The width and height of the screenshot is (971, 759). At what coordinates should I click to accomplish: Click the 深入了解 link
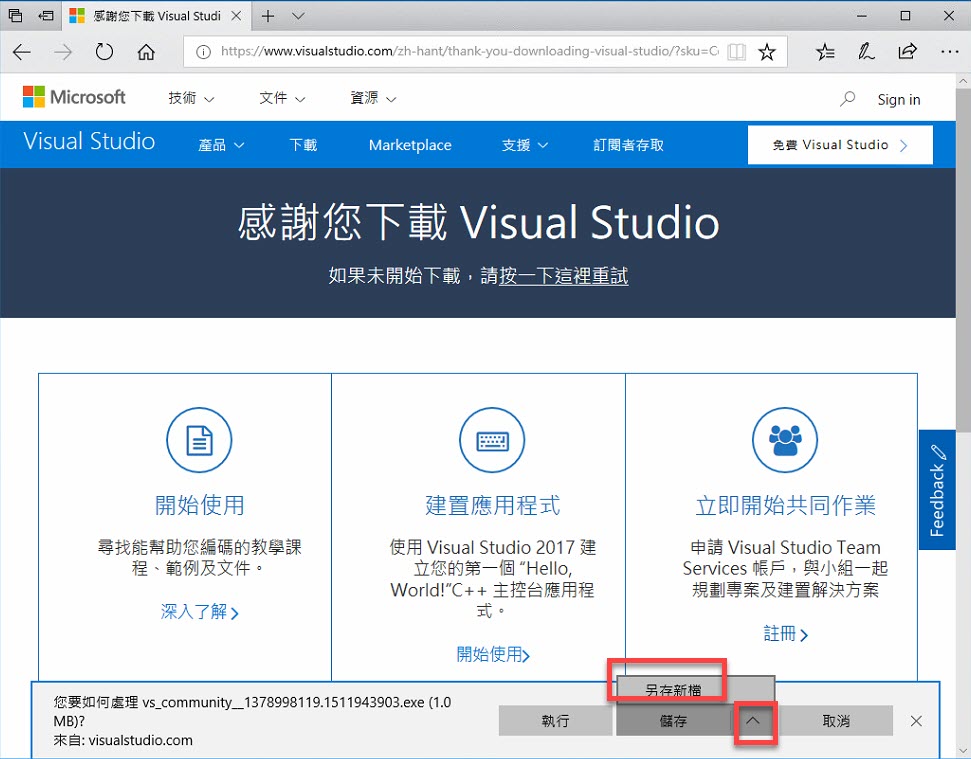199,612
